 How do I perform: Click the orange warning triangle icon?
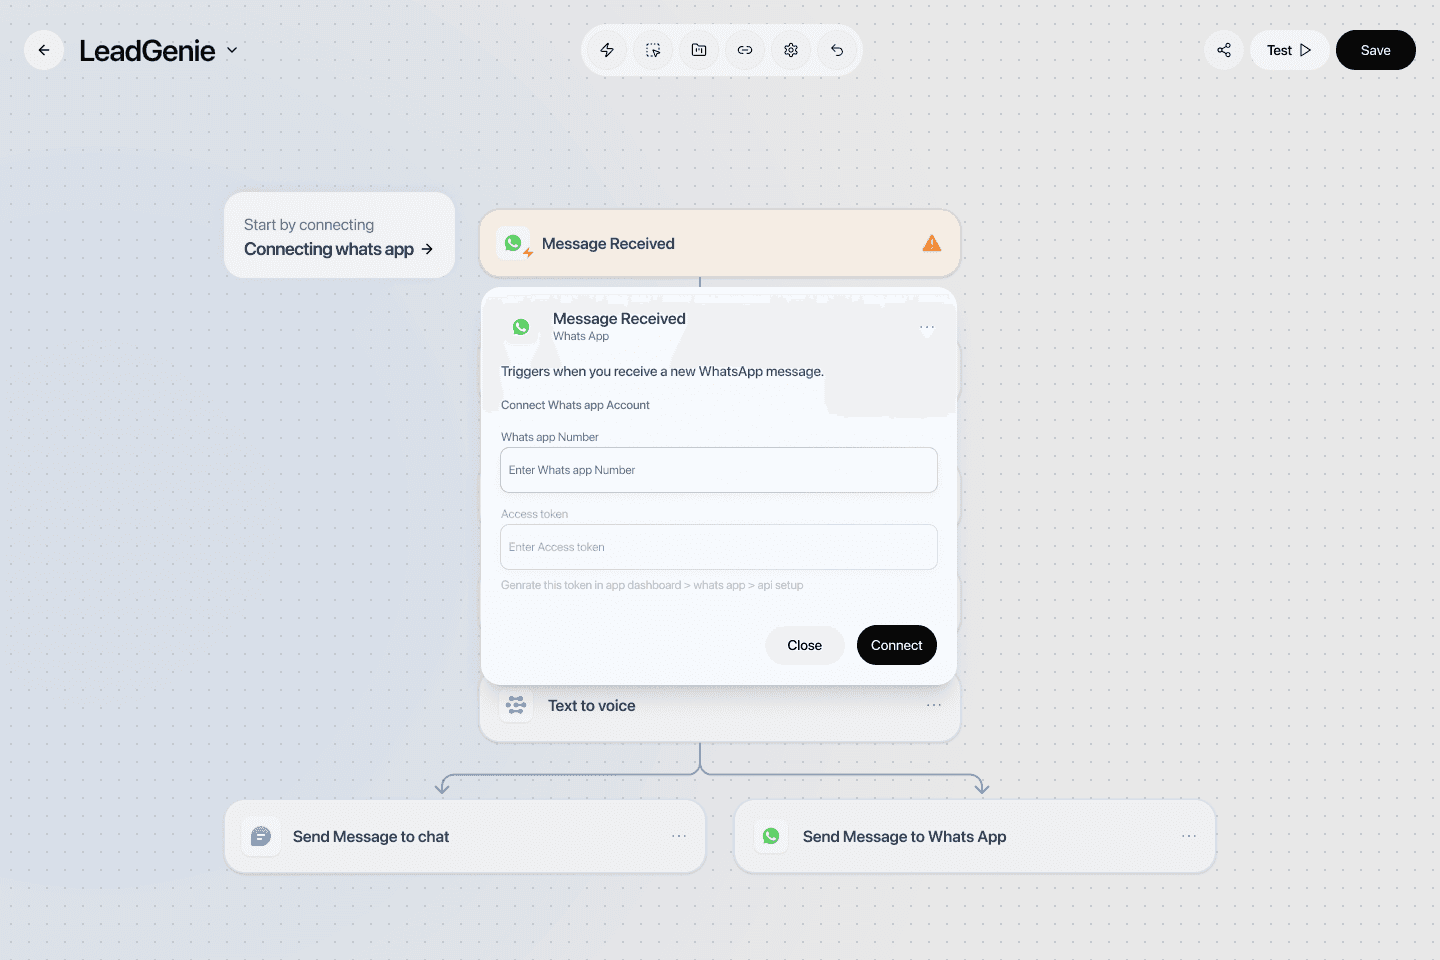pos(932,243)
